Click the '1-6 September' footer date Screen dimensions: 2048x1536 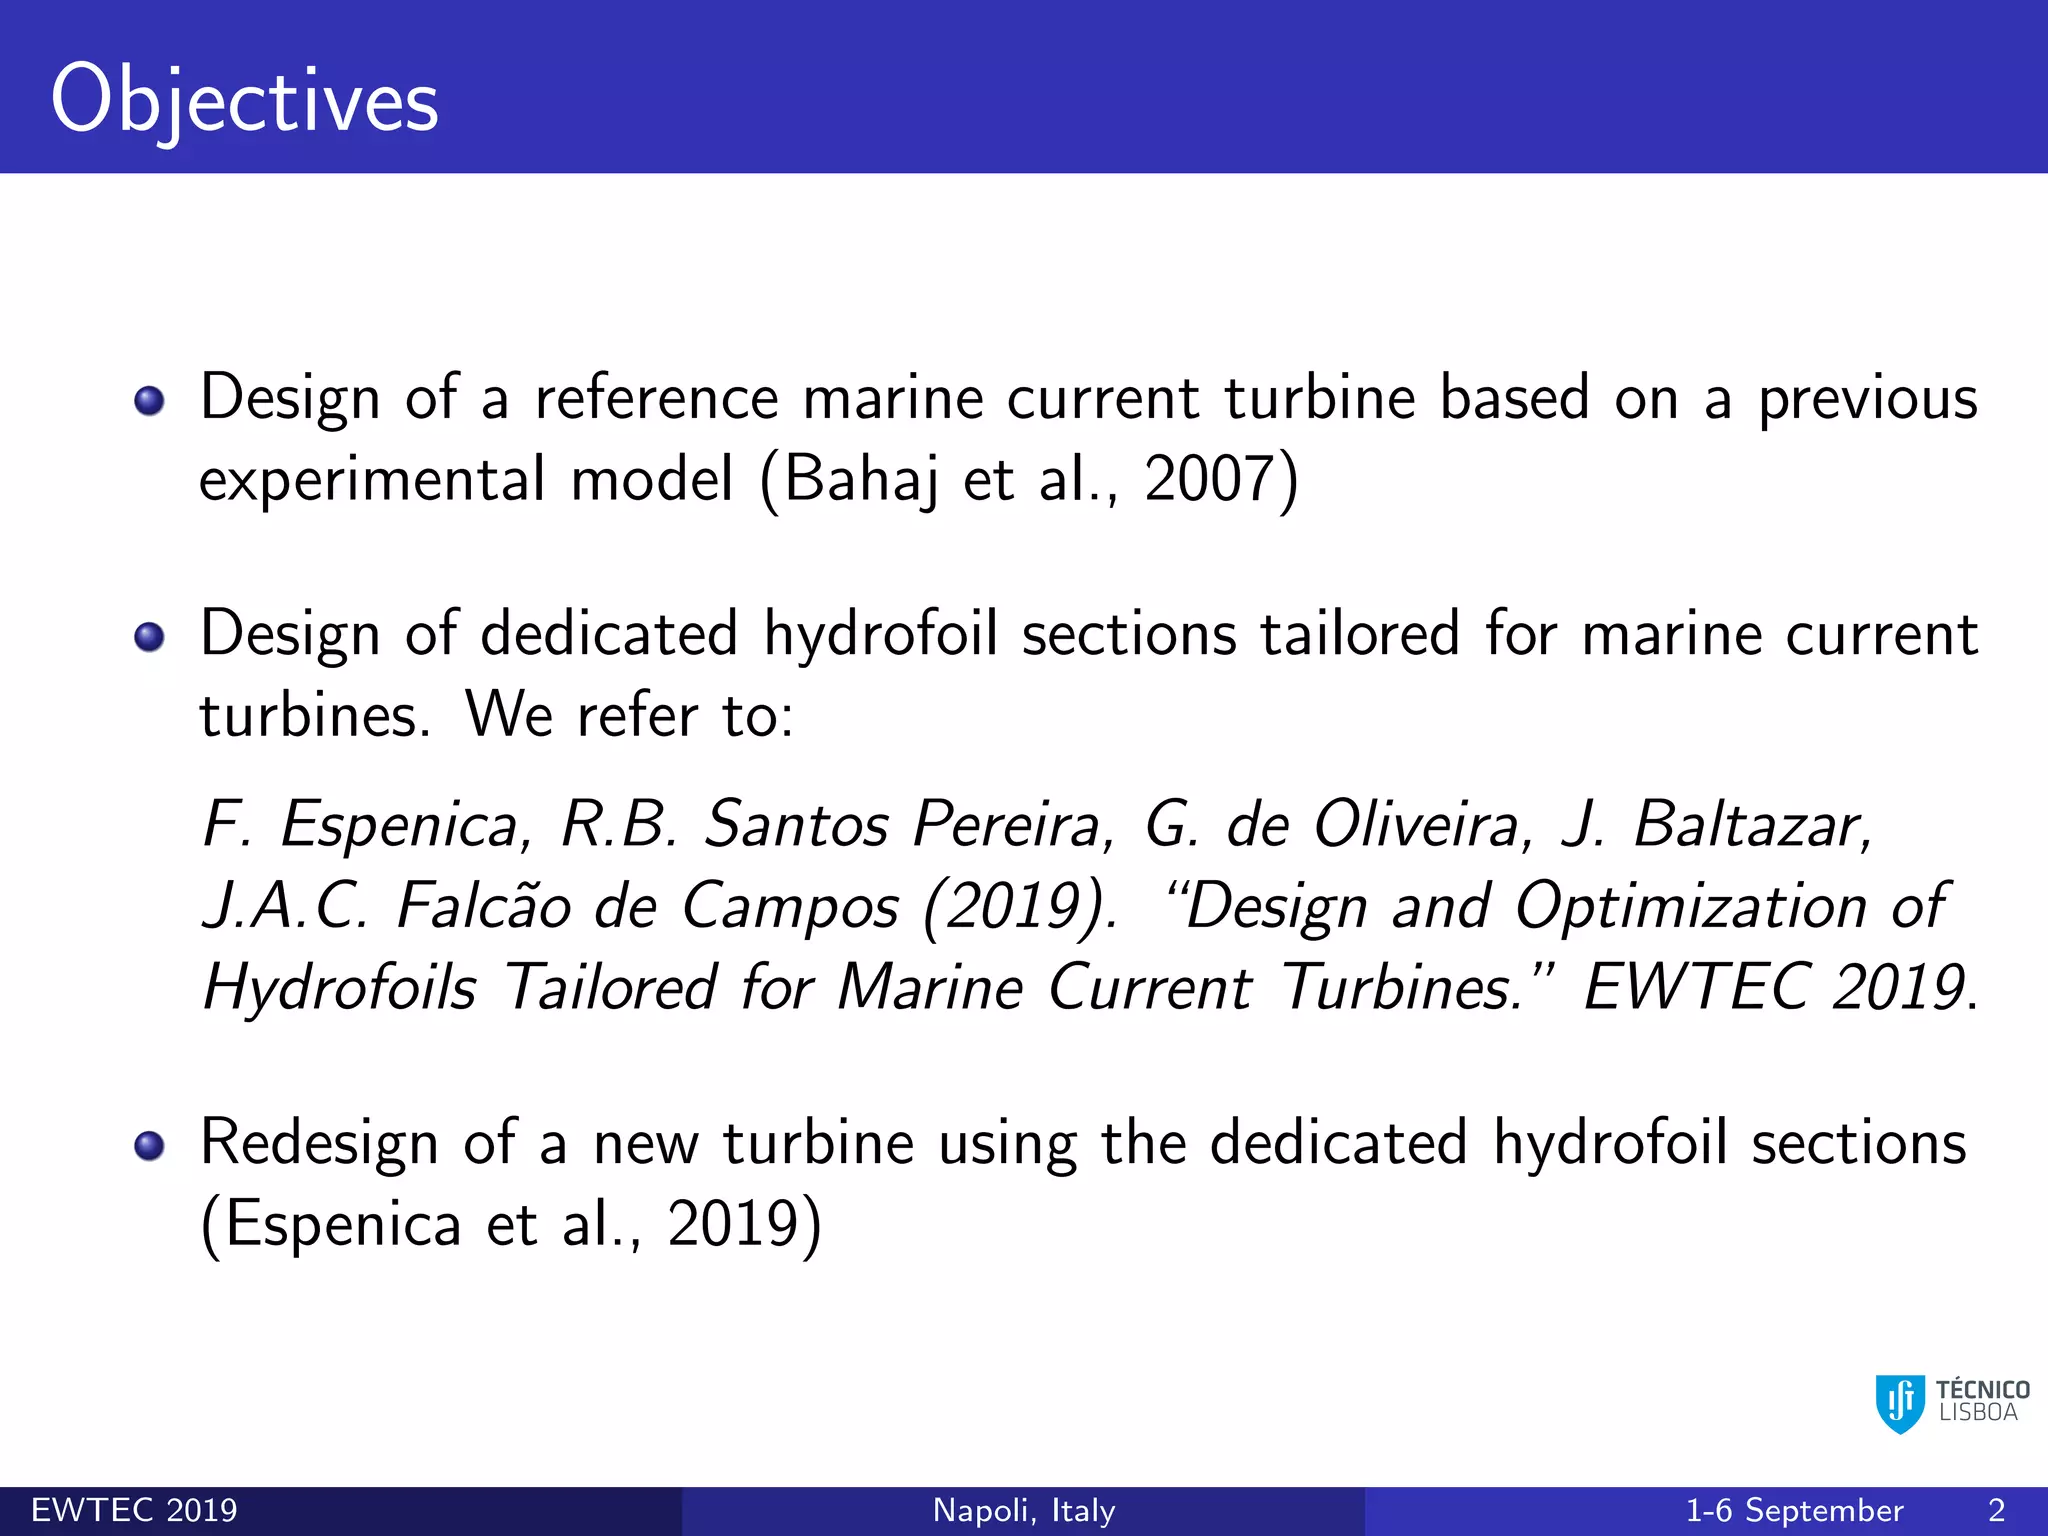(x=1795, y=1510)
